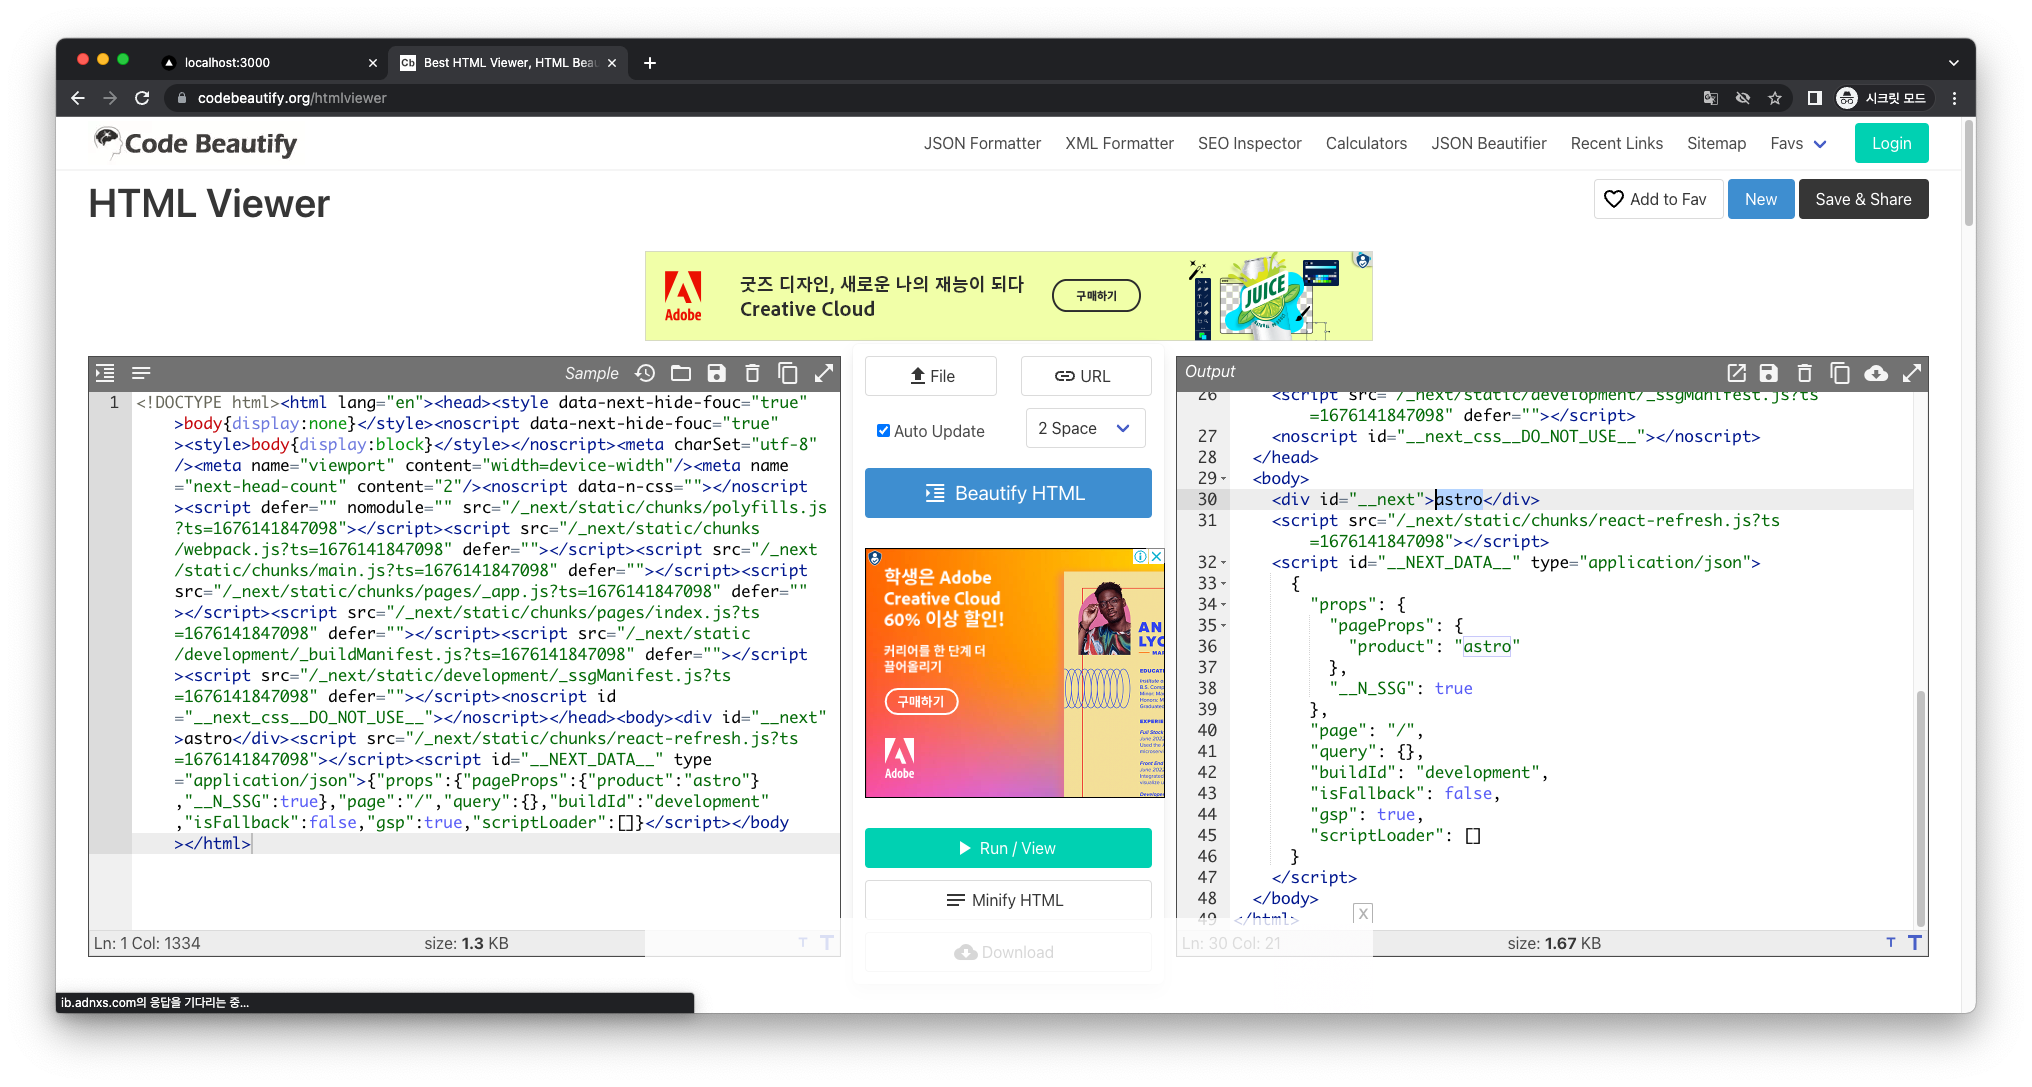
Task: Collapse the body tag fold at line 29
Action: coord(1223,479)
